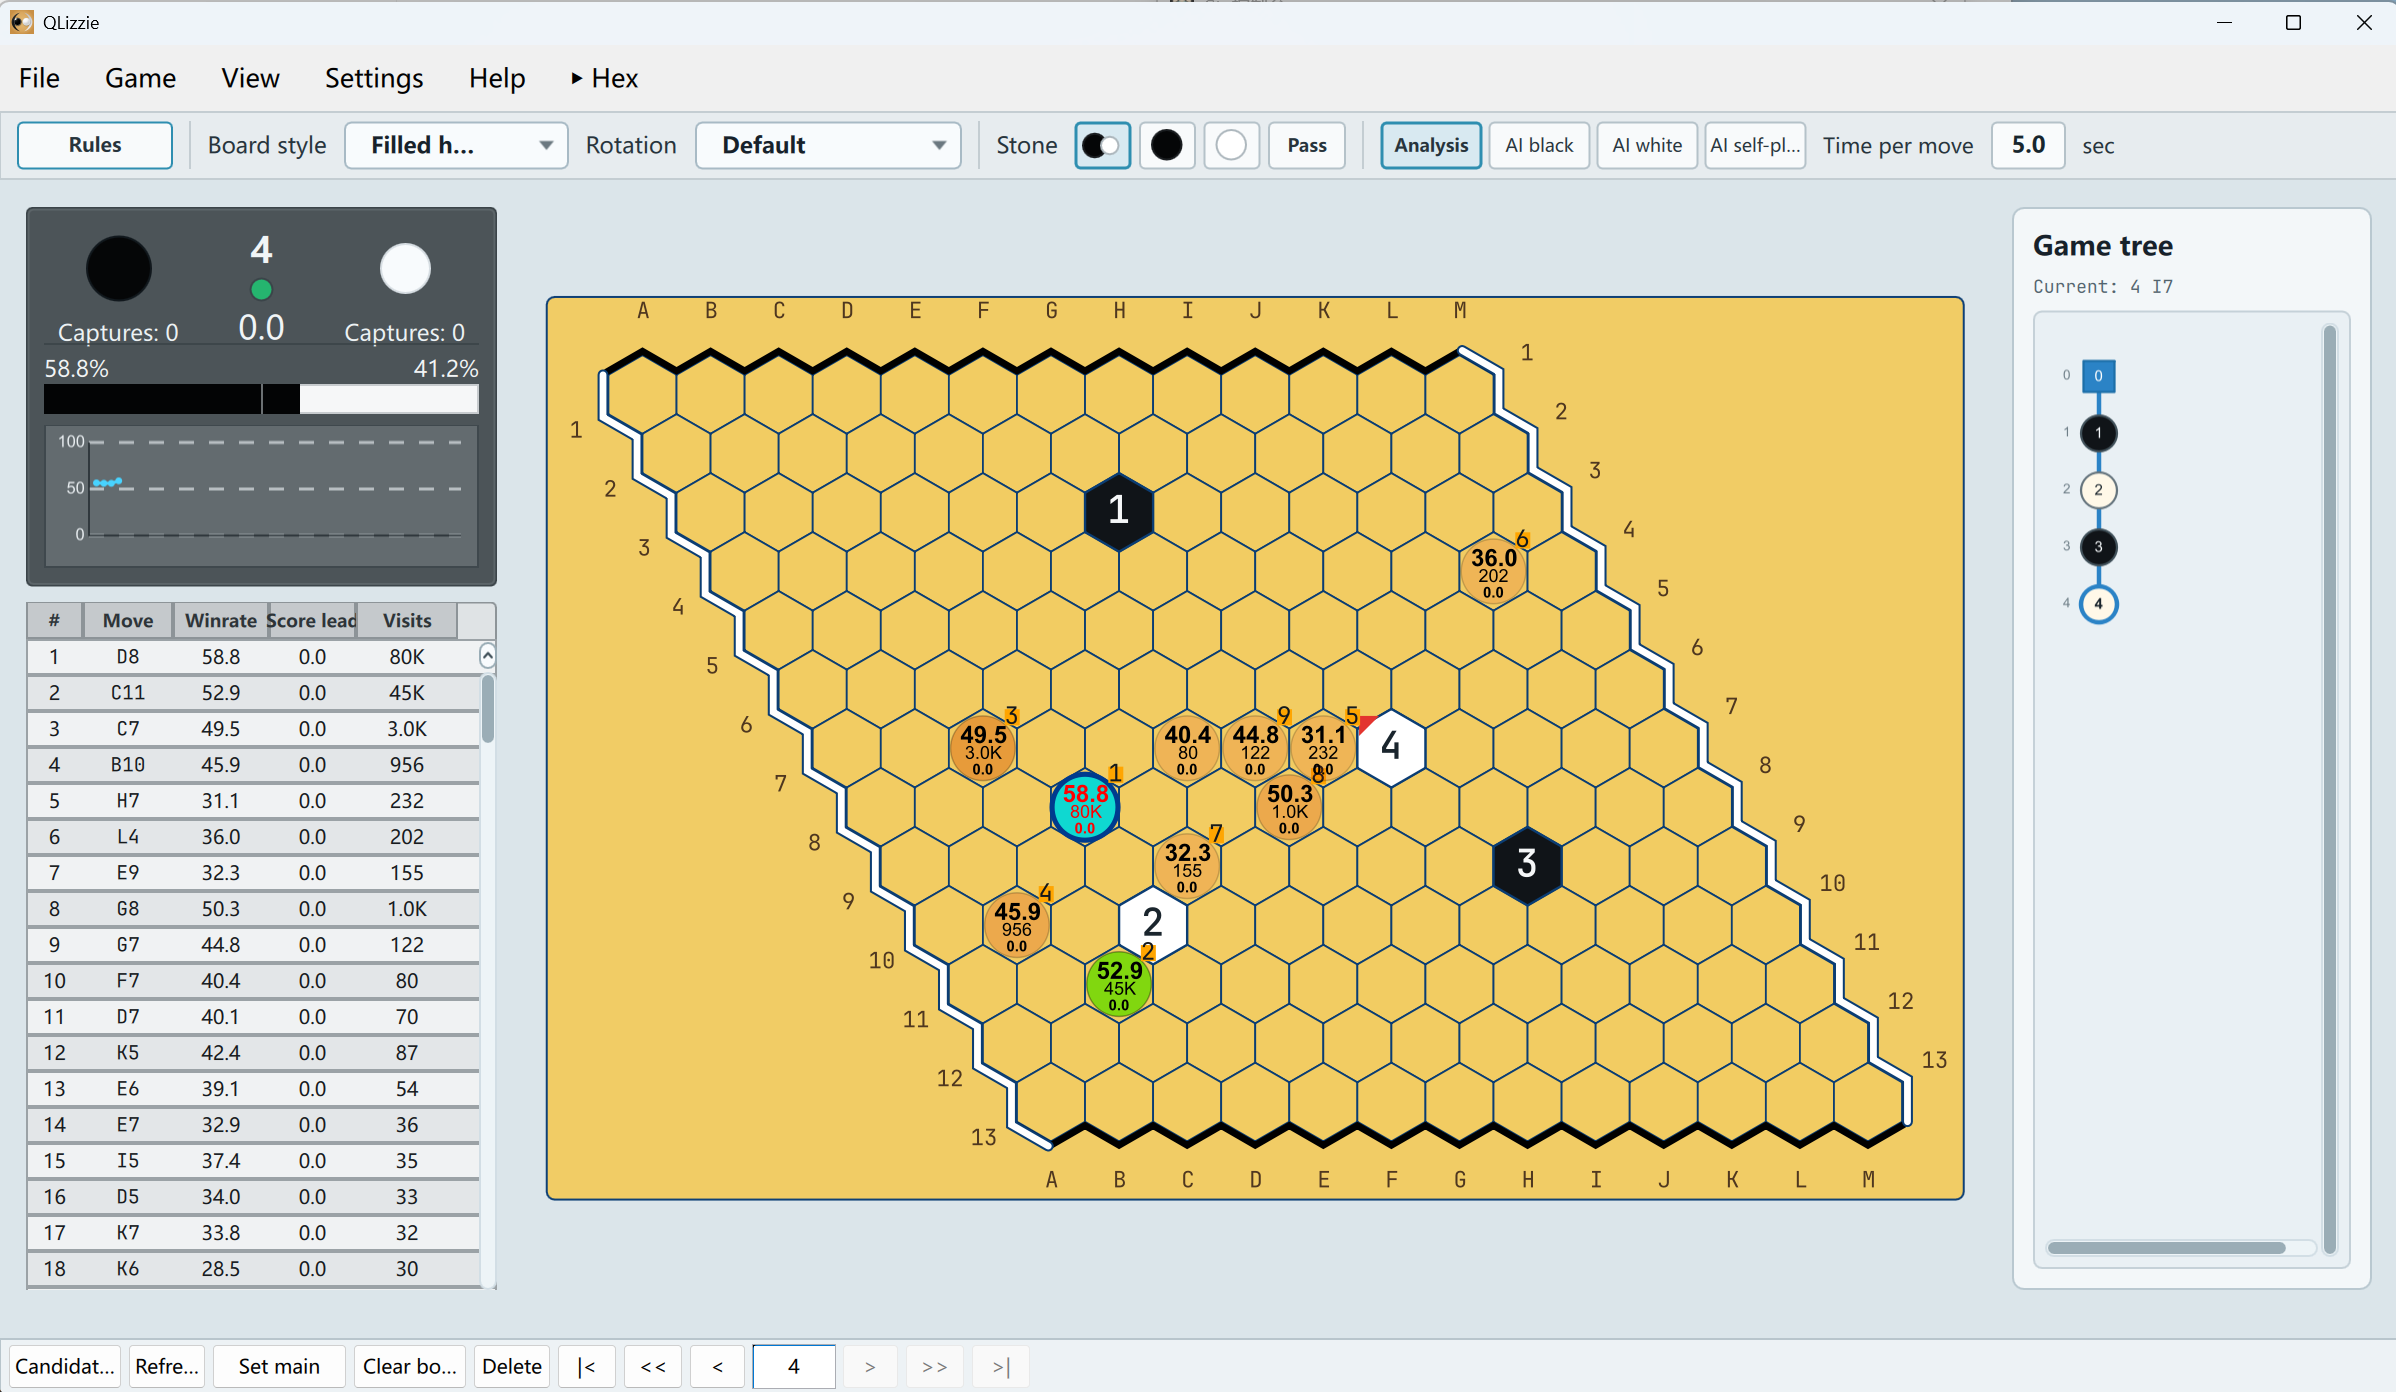
Task: Sort table by Visits column
Action: click(x=407, y=620)
